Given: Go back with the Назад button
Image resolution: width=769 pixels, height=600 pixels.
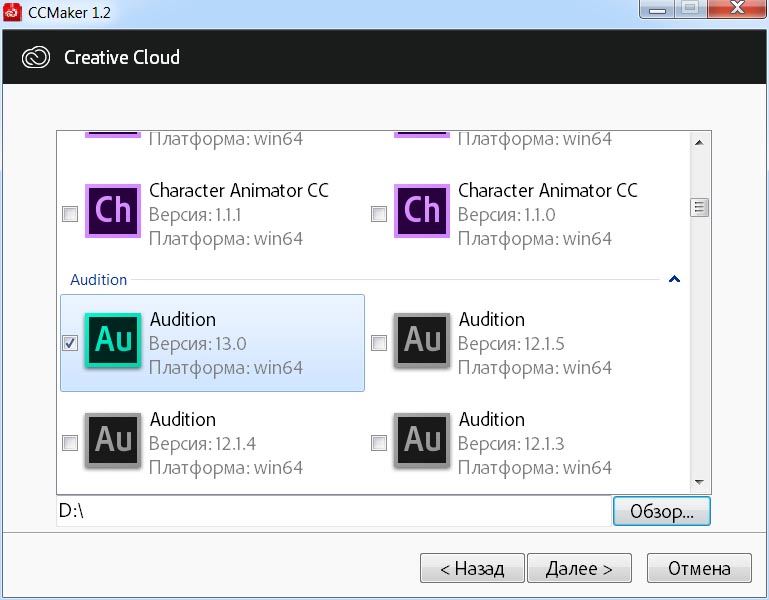Looking at the screenshot, I should [472, 568].
